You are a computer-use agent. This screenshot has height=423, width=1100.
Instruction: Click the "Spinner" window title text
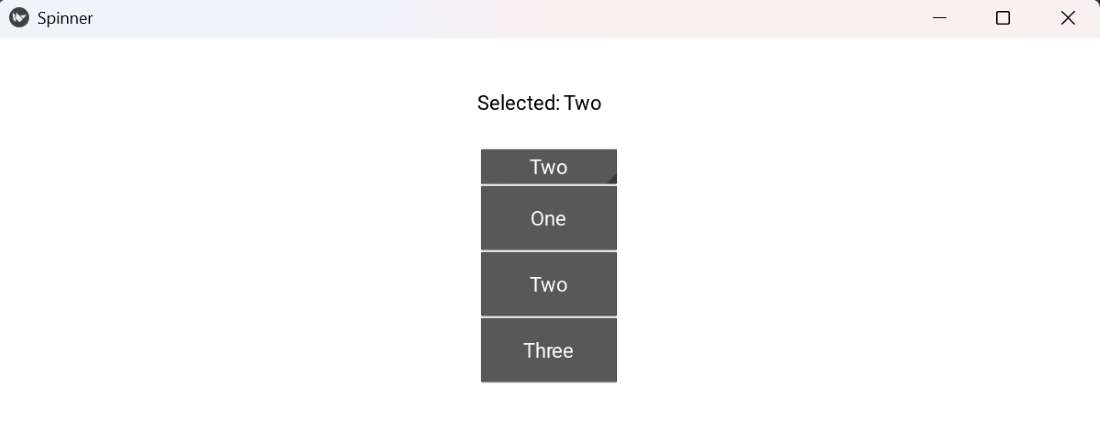coord(65,18)
